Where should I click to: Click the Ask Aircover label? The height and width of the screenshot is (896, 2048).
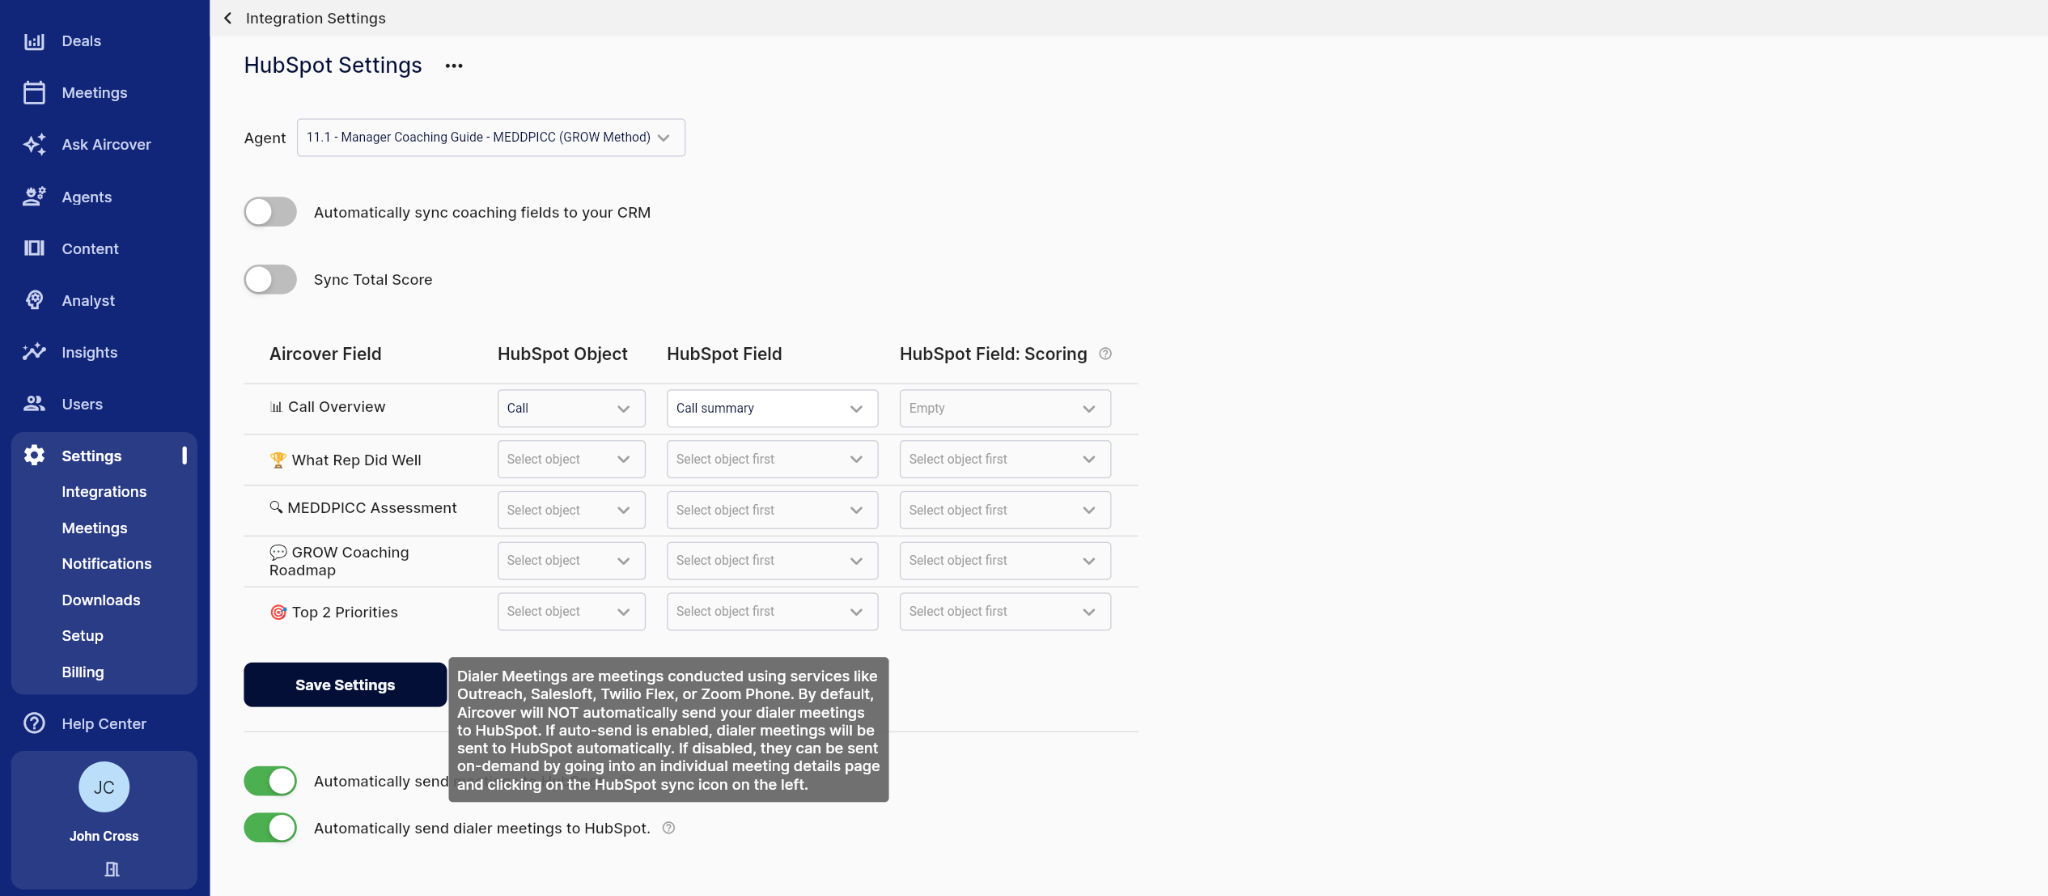coord(106,145)
